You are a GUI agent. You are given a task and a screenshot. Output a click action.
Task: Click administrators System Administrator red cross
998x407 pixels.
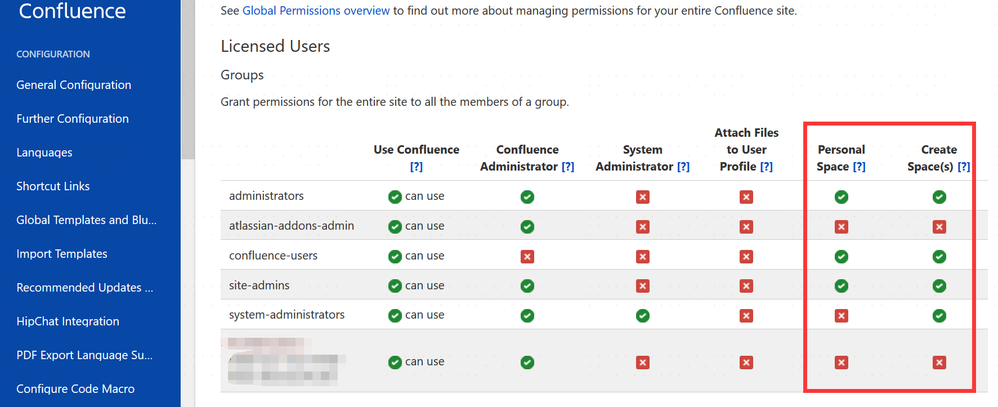tap(643, 197)
